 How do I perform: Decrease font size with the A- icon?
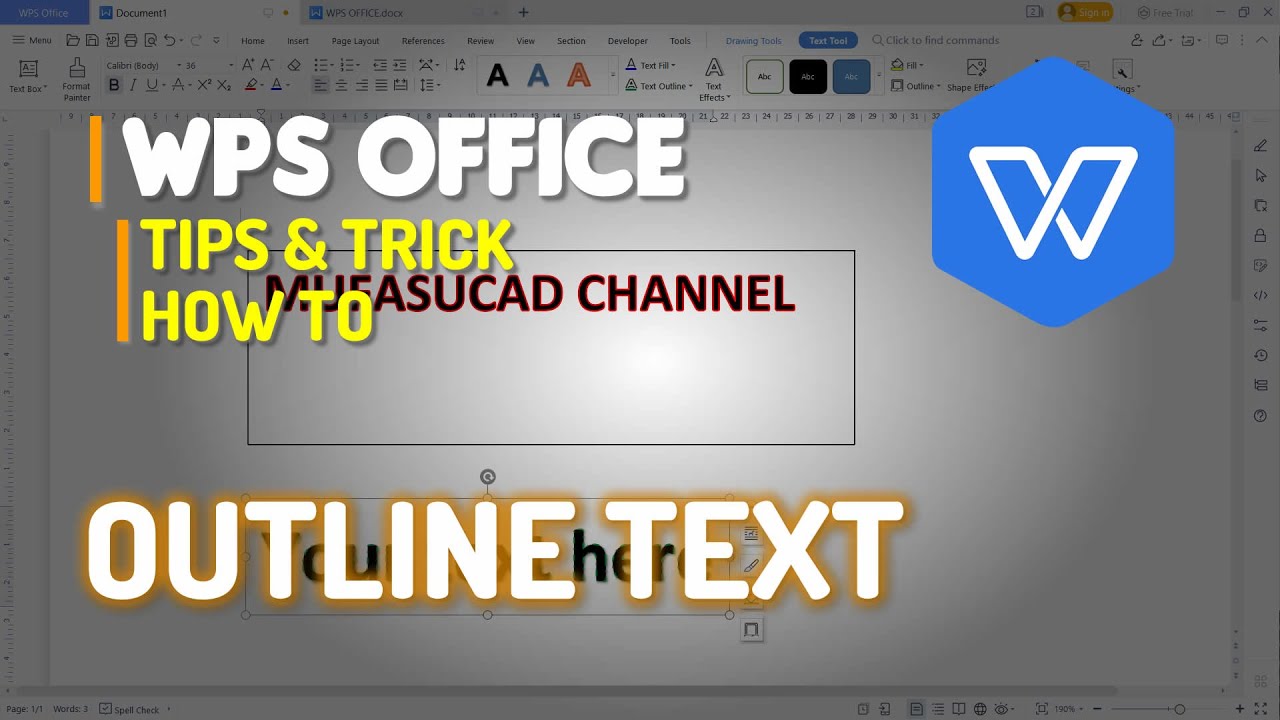(x=268, y=65)
